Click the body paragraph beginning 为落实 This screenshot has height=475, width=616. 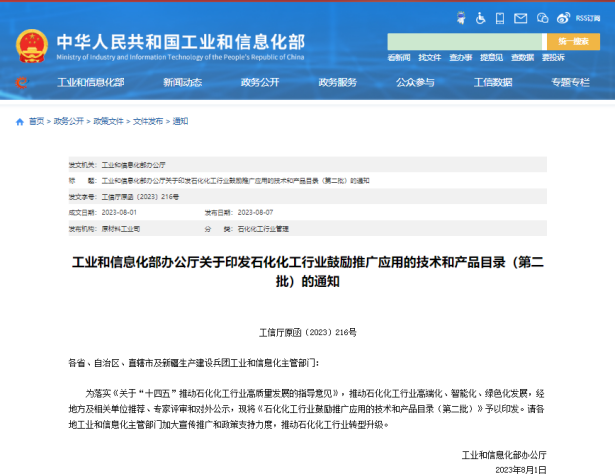[x=306, y=409]
